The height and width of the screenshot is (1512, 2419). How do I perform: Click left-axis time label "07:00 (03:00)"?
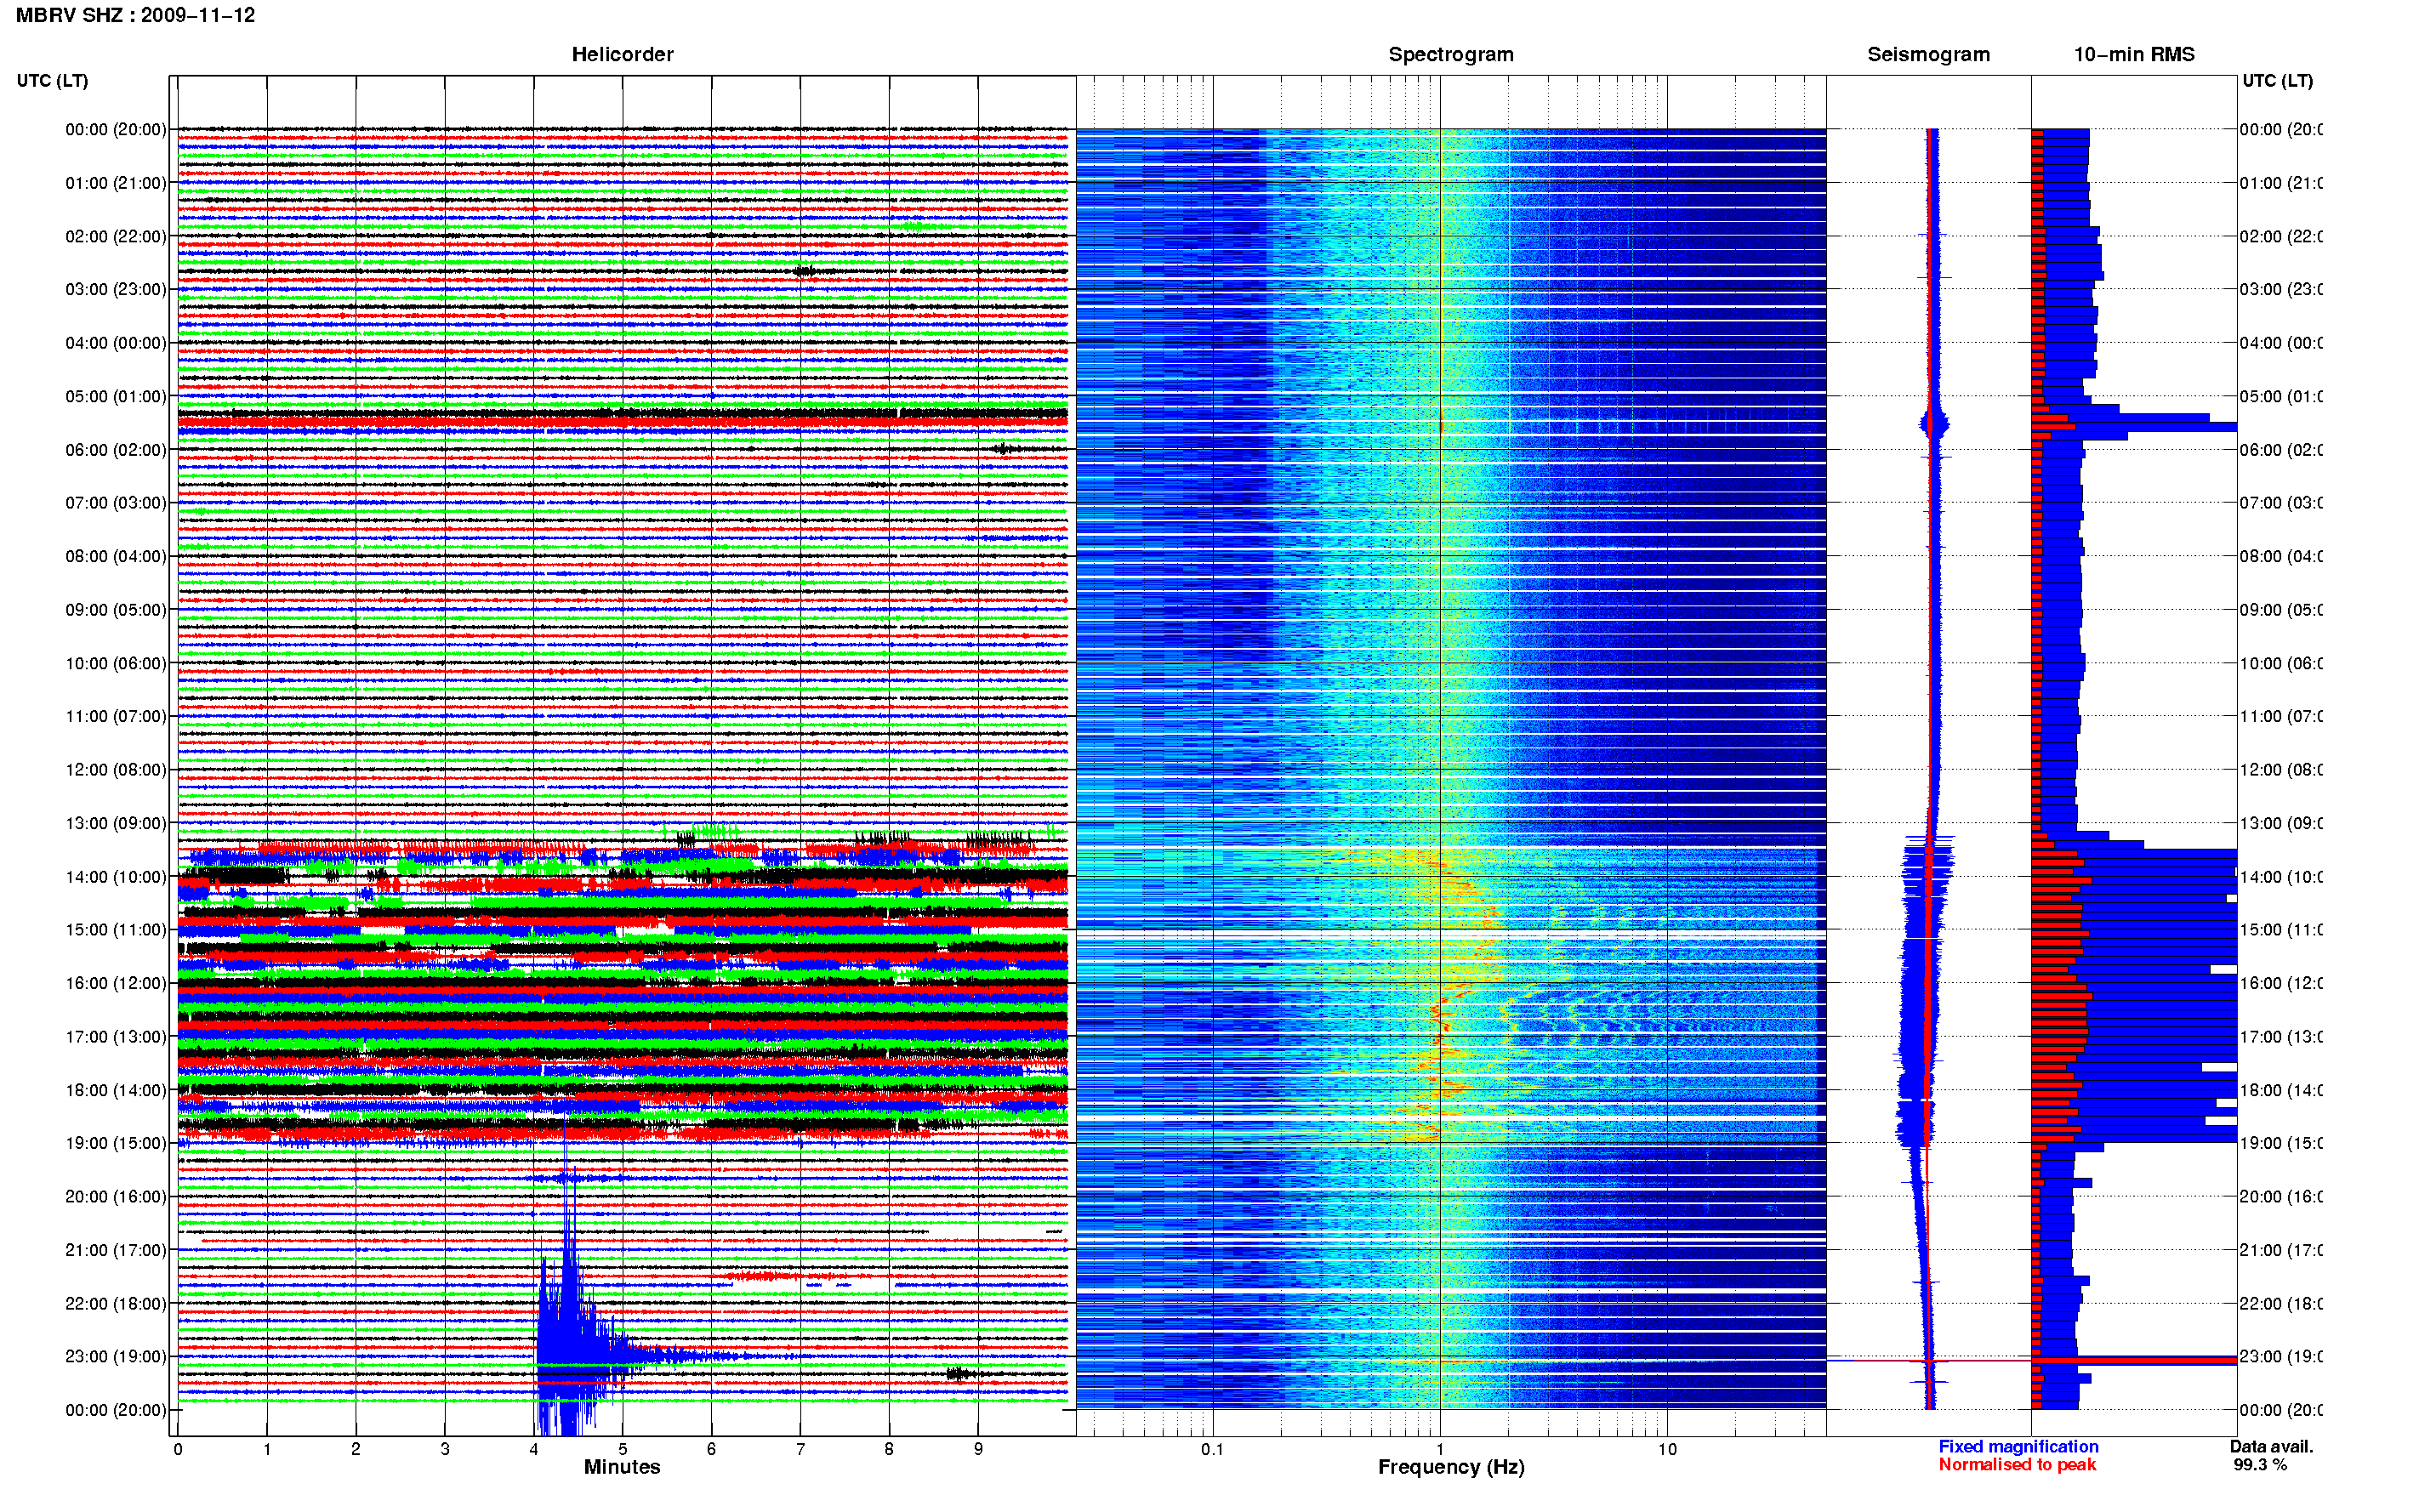click(x=116, y=503)
